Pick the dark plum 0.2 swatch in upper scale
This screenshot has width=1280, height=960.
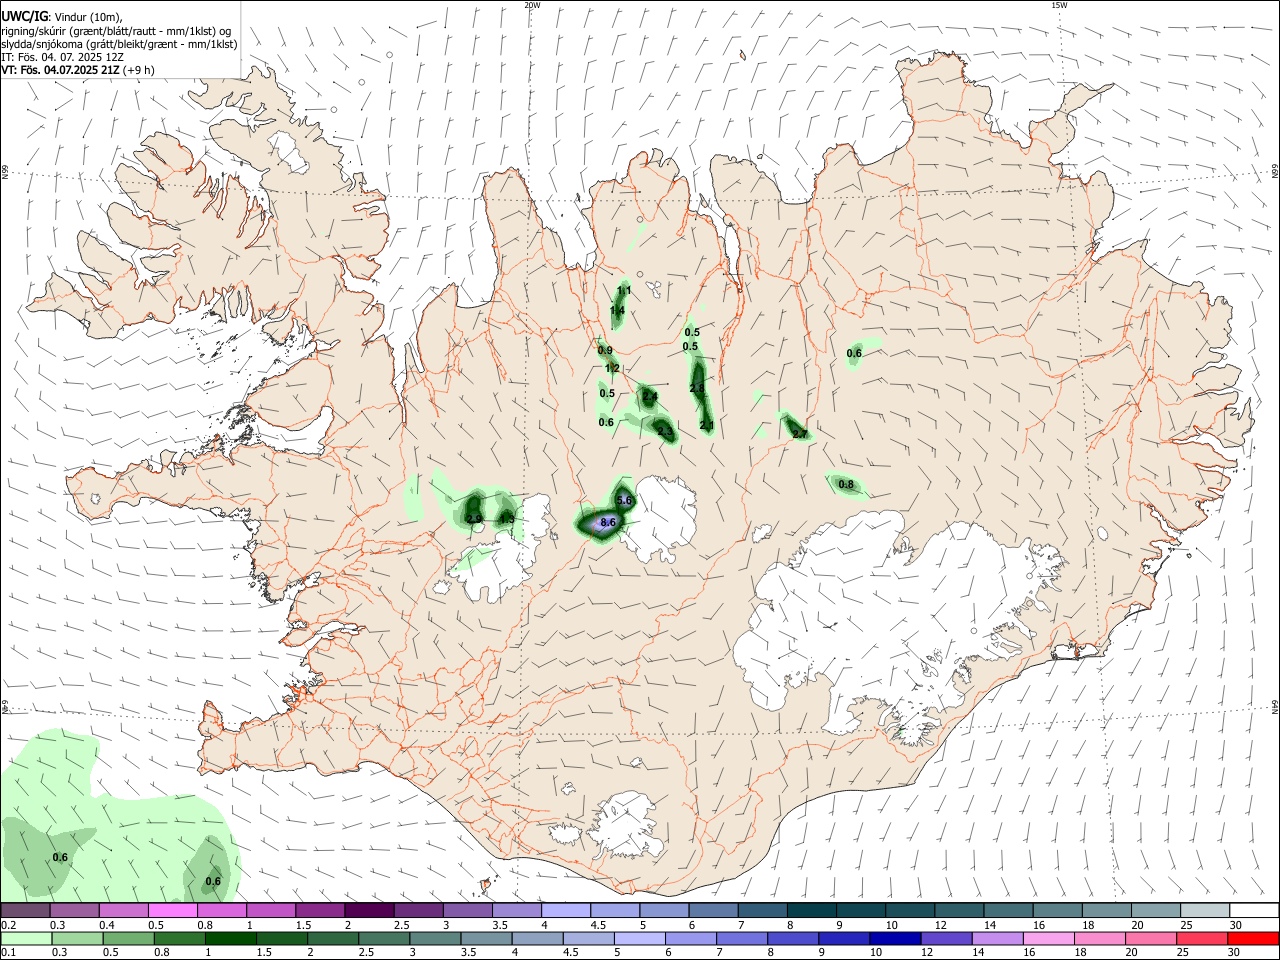(x=25, y=910)
